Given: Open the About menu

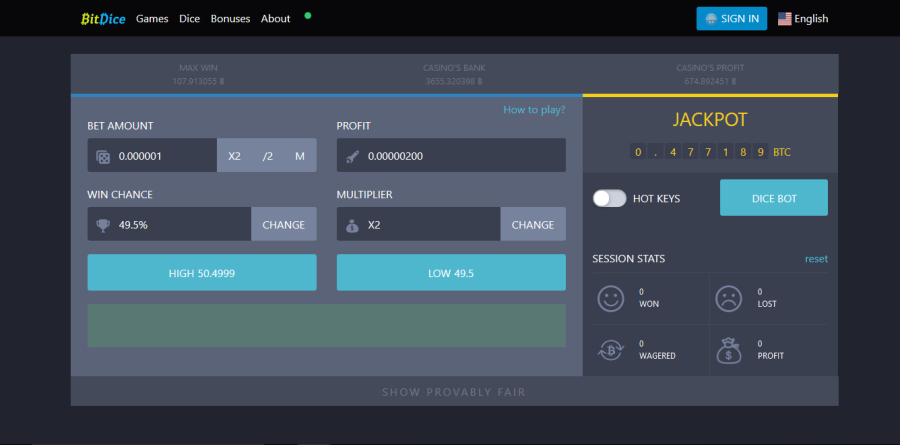Looking at the screenshot, I should click(x=276, y=19).
